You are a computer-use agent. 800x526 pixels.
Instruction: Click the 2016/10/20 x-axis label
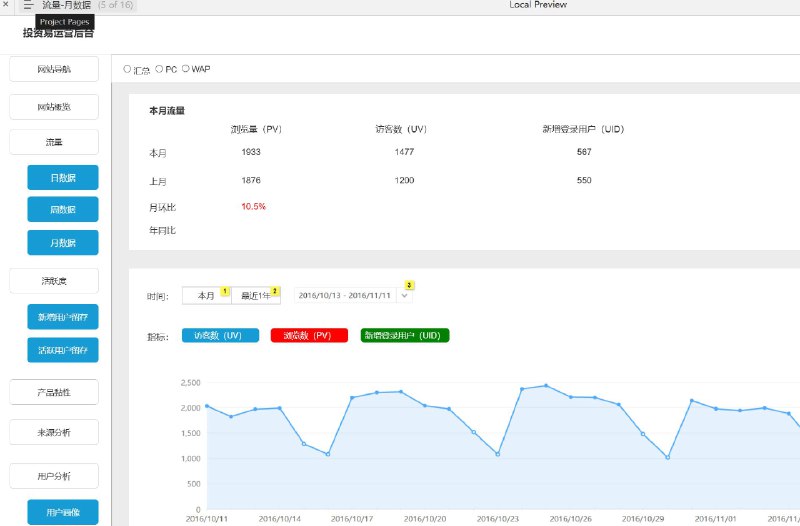tap(425, 519)
